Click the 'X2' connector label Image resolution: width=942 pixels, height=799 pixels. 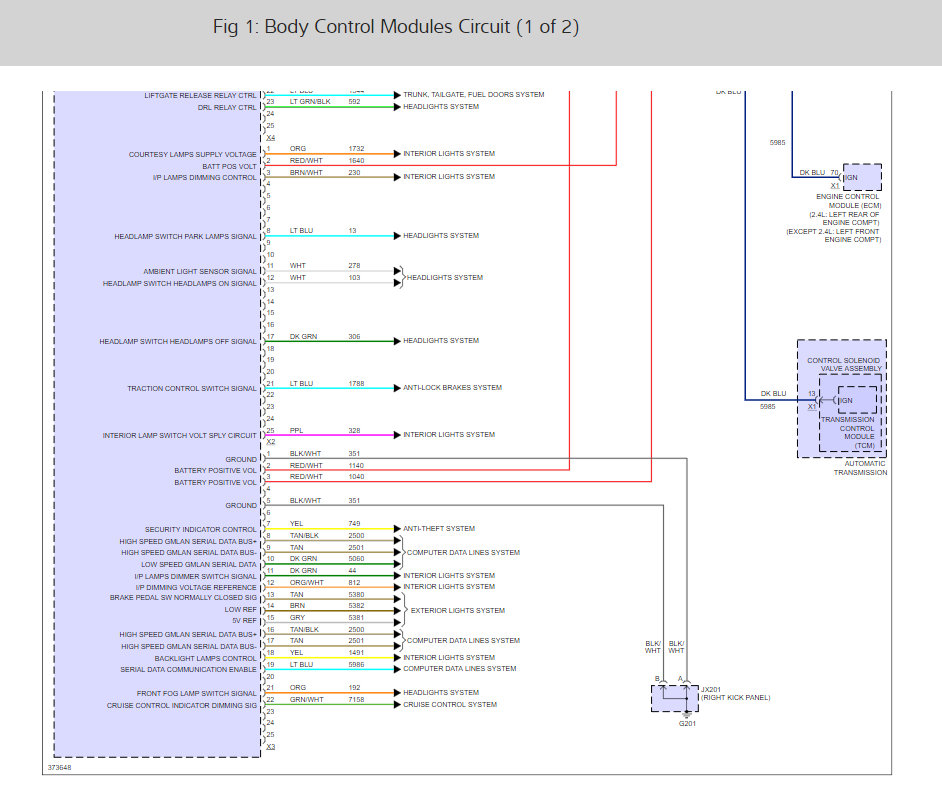[x=271, y=442]
